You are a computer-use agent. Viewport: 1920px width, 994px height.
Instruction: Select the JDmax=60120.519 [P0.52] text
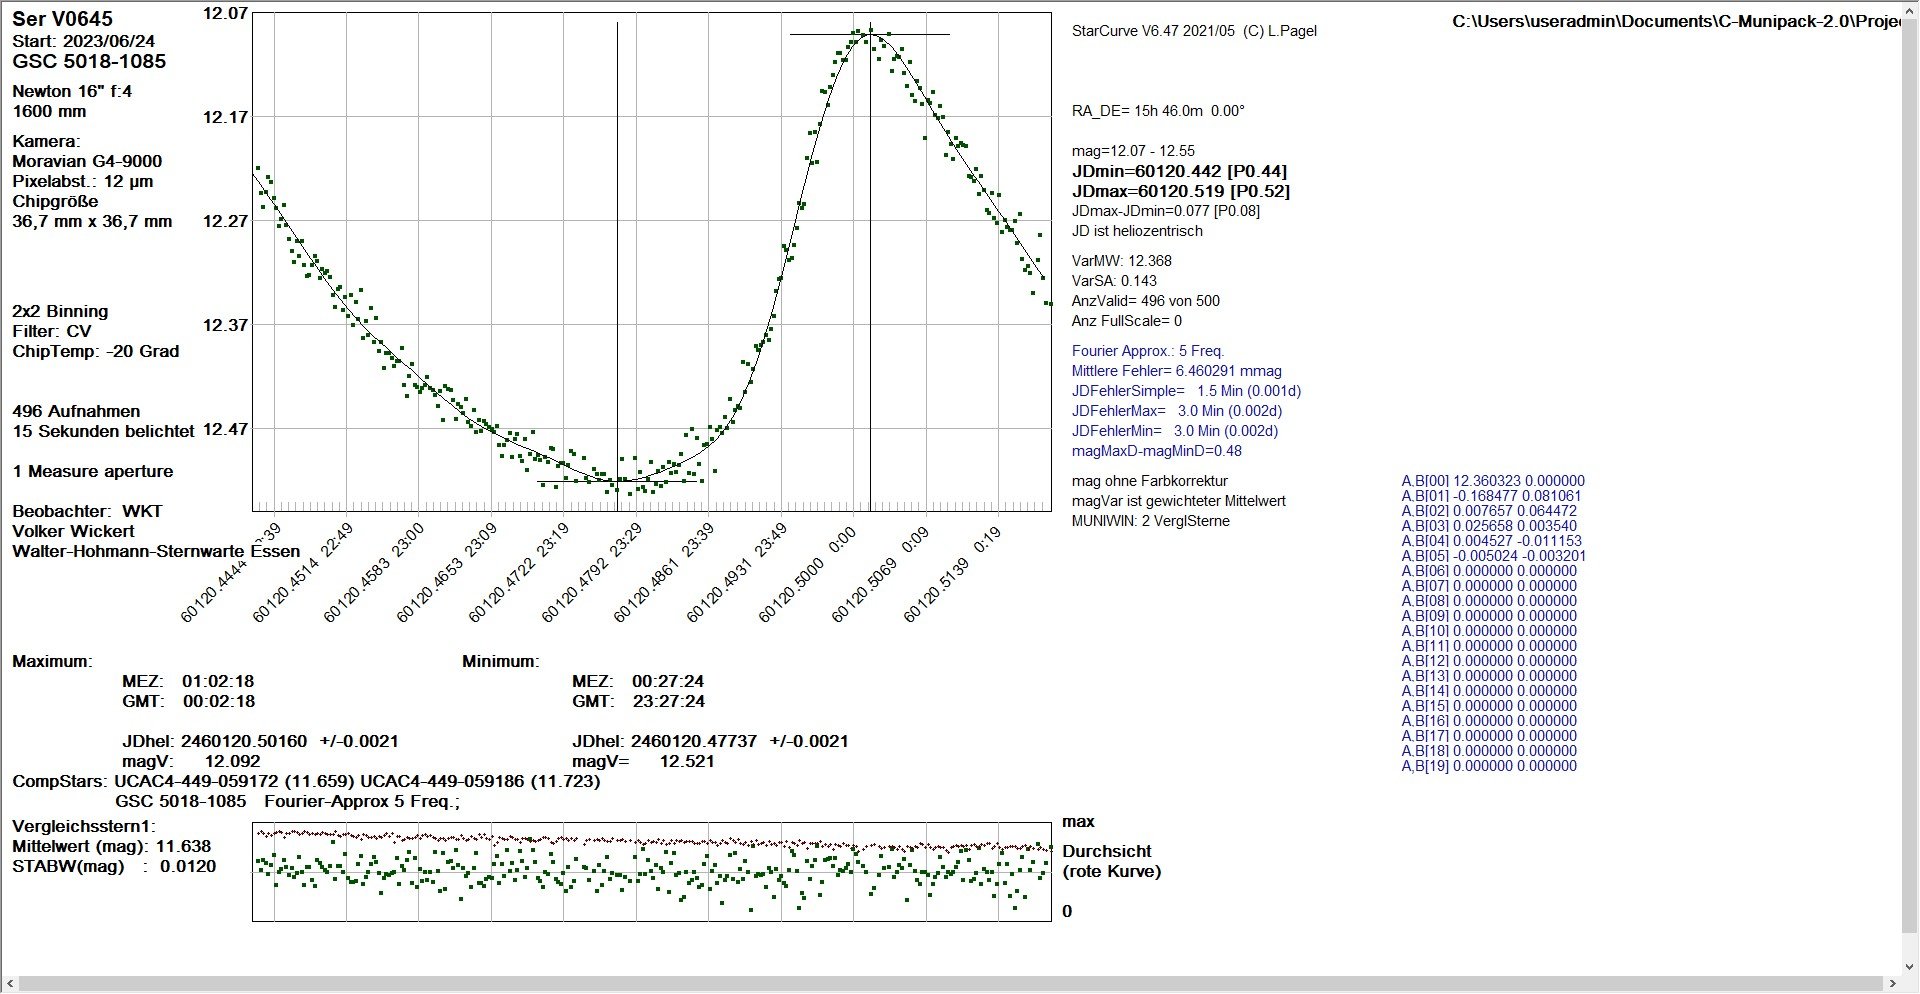(x=1181, y=191)
